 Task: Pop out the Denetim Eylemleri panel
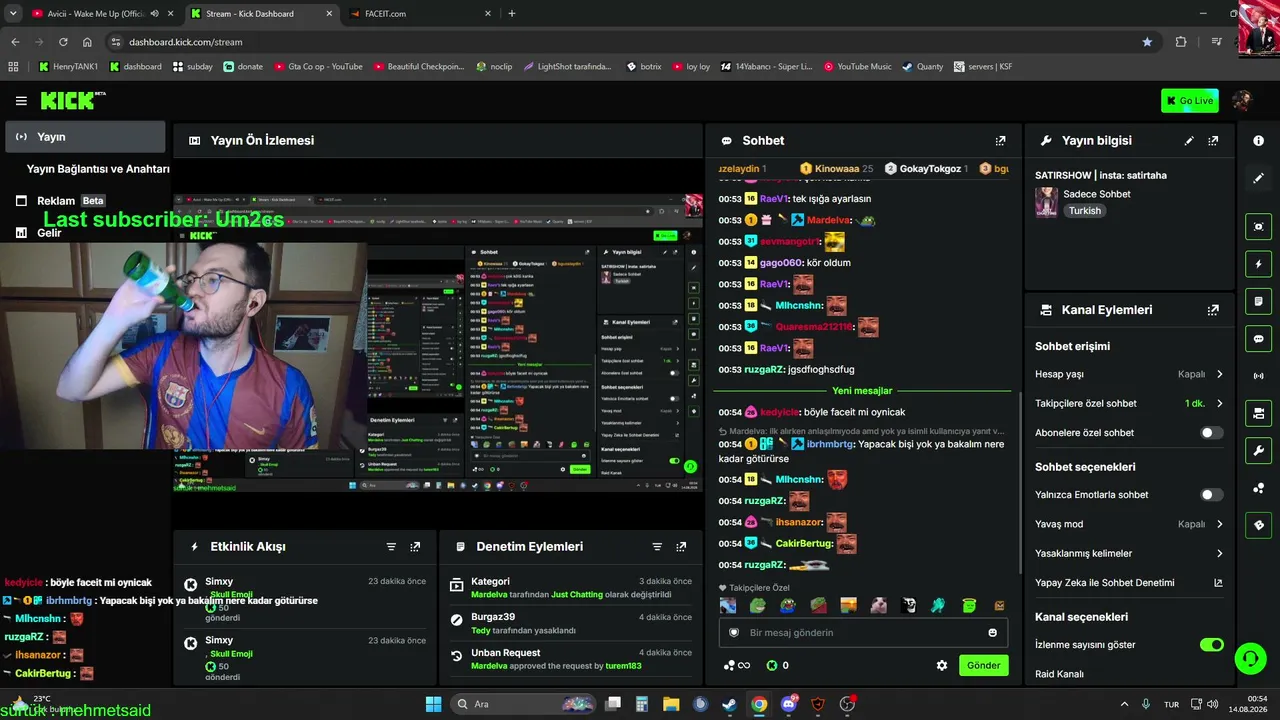click(x=681, y=547)
